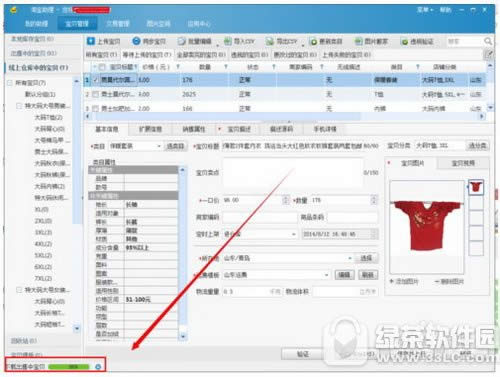Open the 宝贝描述 detail tab
Viewport: 500px width, 377px height.
tap(239, 129)
